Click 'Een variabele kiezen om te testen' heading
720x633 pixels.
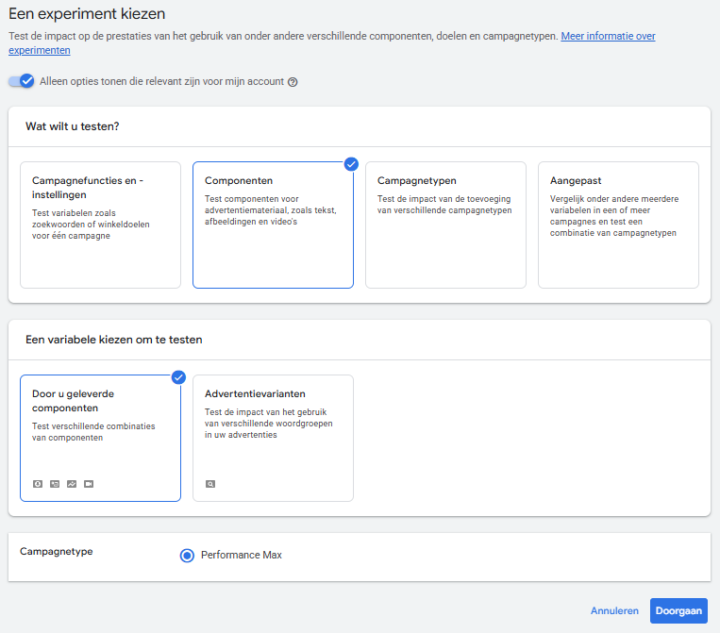click(114, 340)
